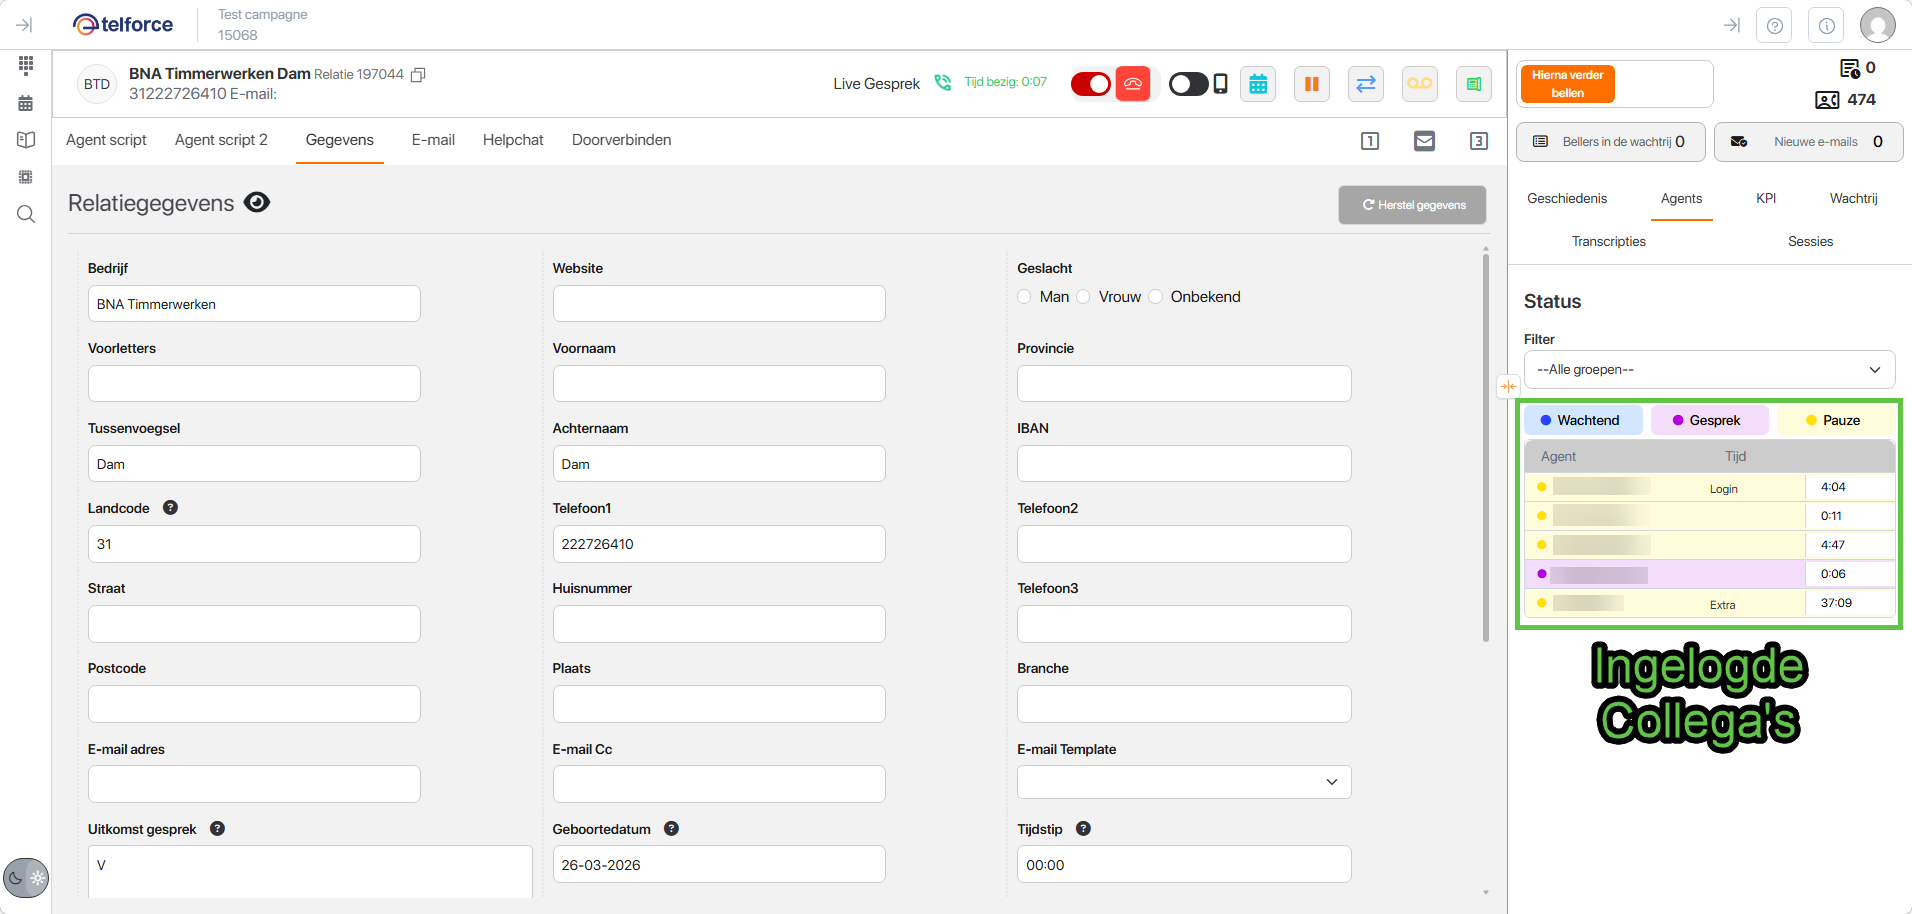Viewport: 1912px width, 914px height.
Task: Open search in the left sidebar
Action: [26, 214]
